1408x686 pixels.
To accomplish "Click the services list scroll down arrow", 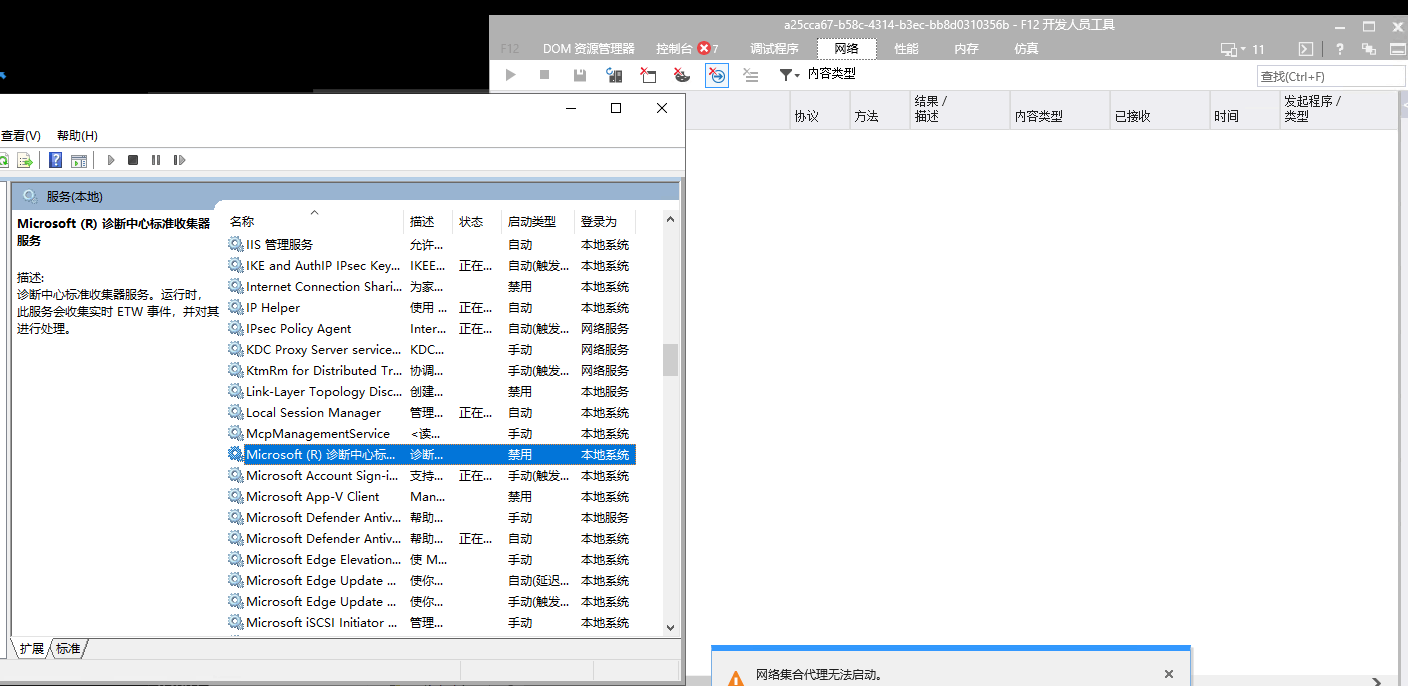I will pyautogui.click(x=670, y=627).
